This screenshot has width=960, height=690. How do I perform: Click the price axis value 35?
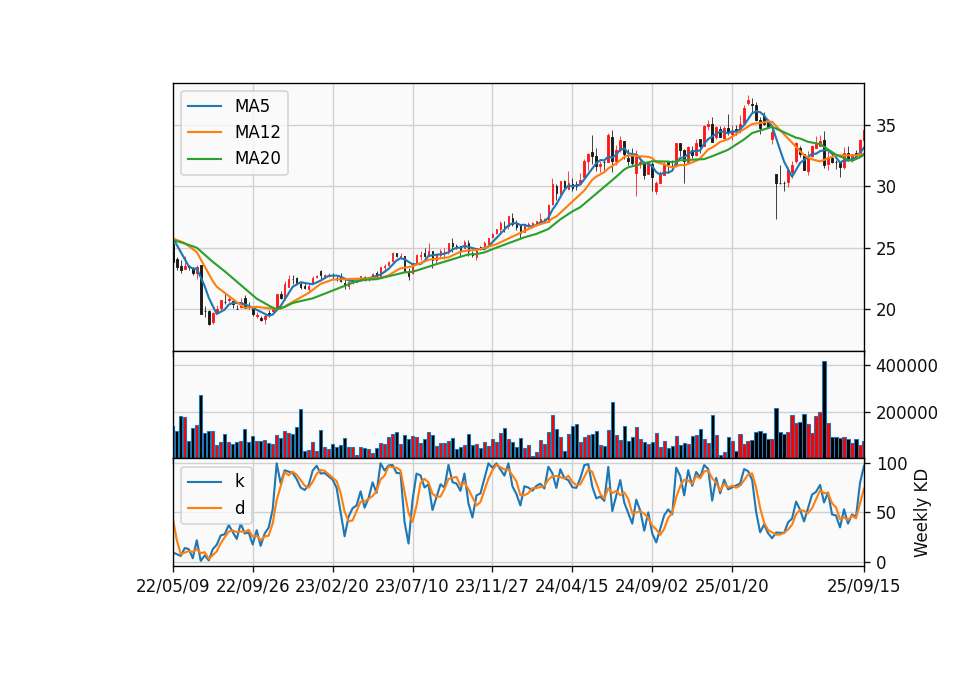[x=885, y=126]
